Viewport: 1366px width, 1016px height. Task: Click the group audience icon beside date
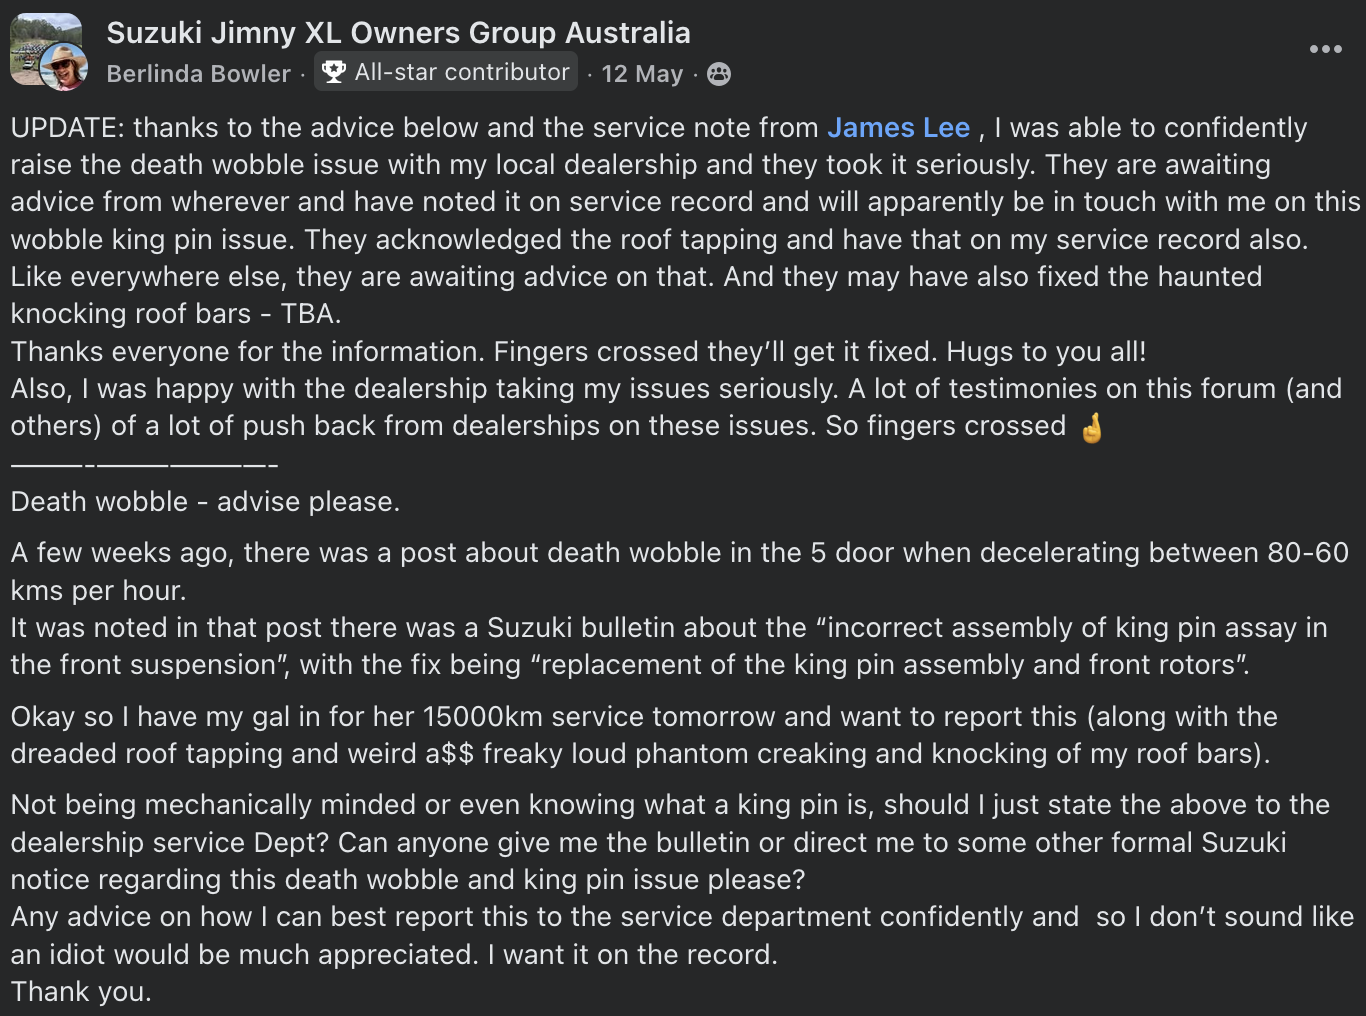coord(718,74)
